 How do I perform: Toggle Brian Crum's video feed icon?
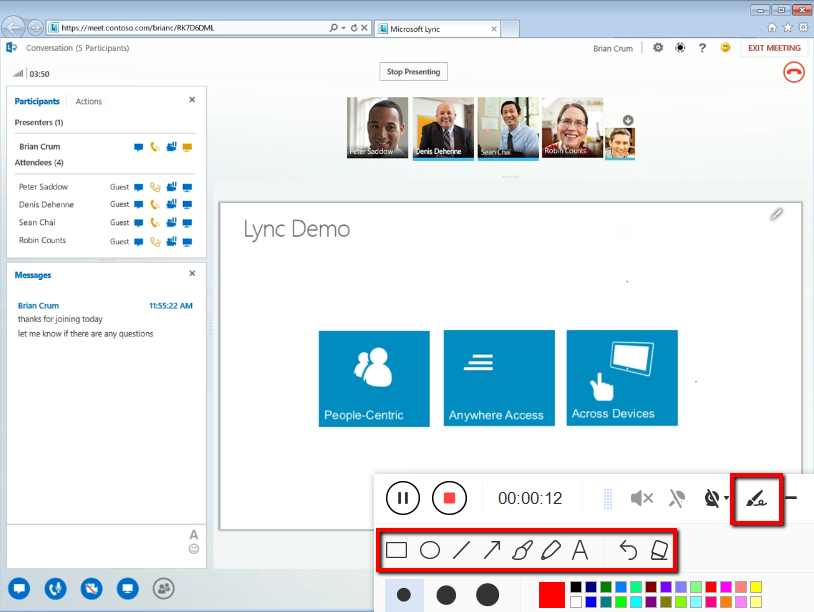tap(171, 146)
